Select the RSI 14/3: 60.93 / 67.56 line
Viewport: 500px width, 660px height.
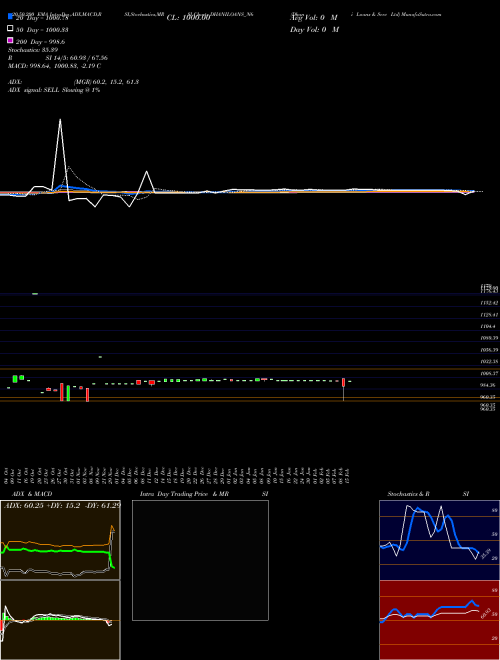(x=58, y=58)
